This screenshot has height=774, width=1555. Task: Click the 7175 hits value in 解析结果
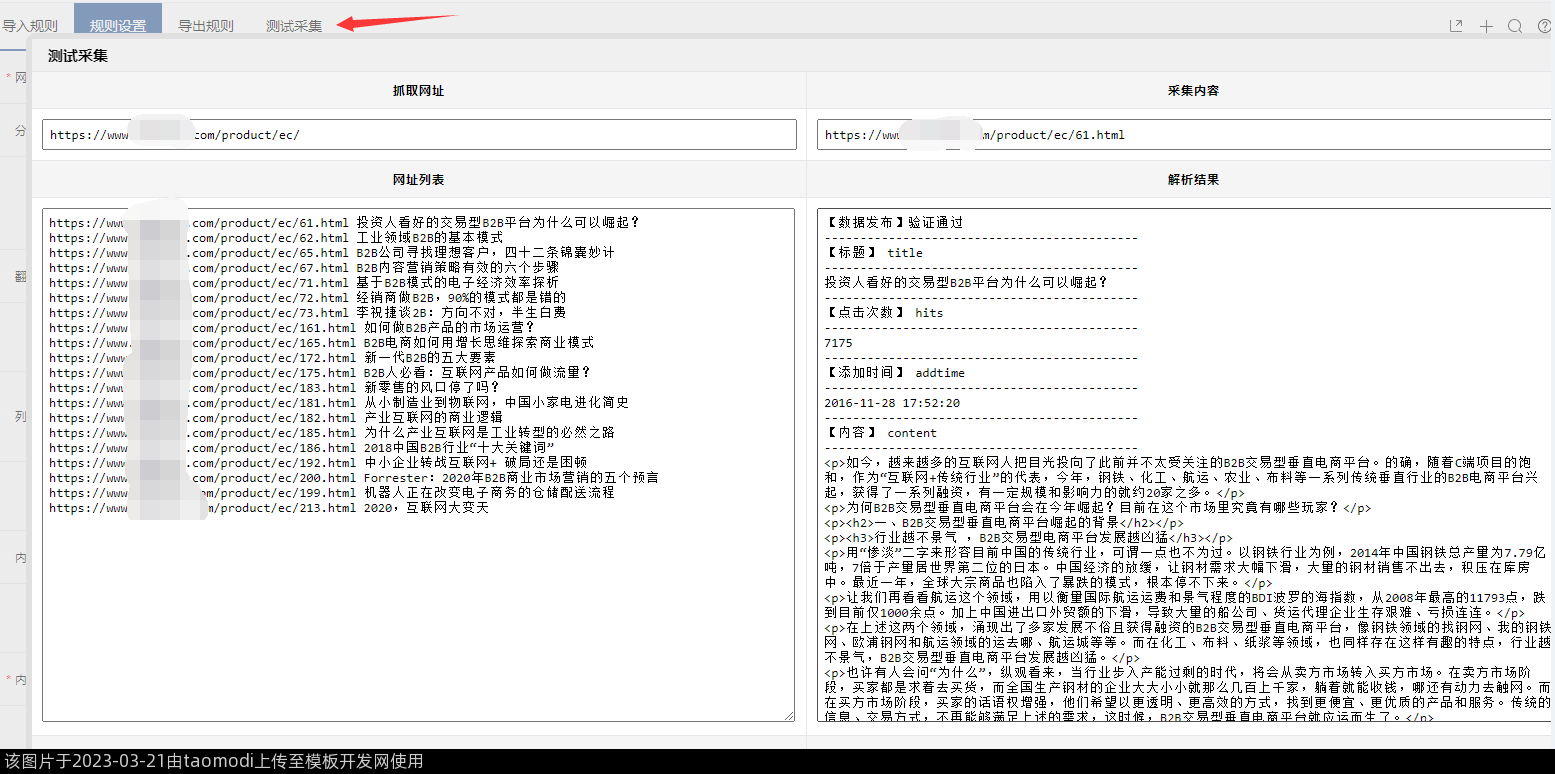click(x=839, y=343)
